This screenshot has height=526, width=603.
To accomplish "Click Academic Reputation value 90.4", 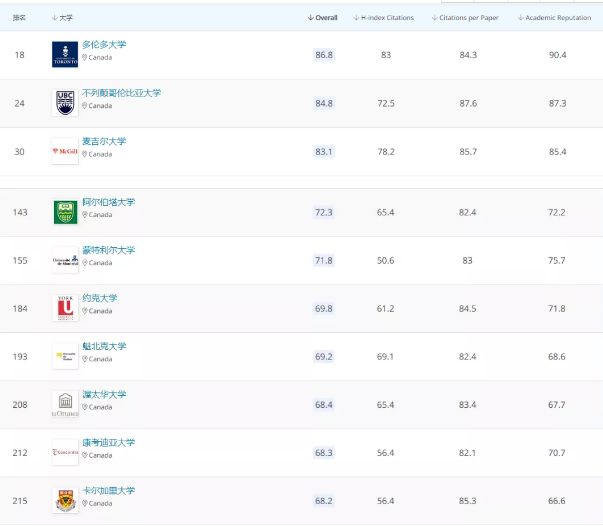I will 558,55.
